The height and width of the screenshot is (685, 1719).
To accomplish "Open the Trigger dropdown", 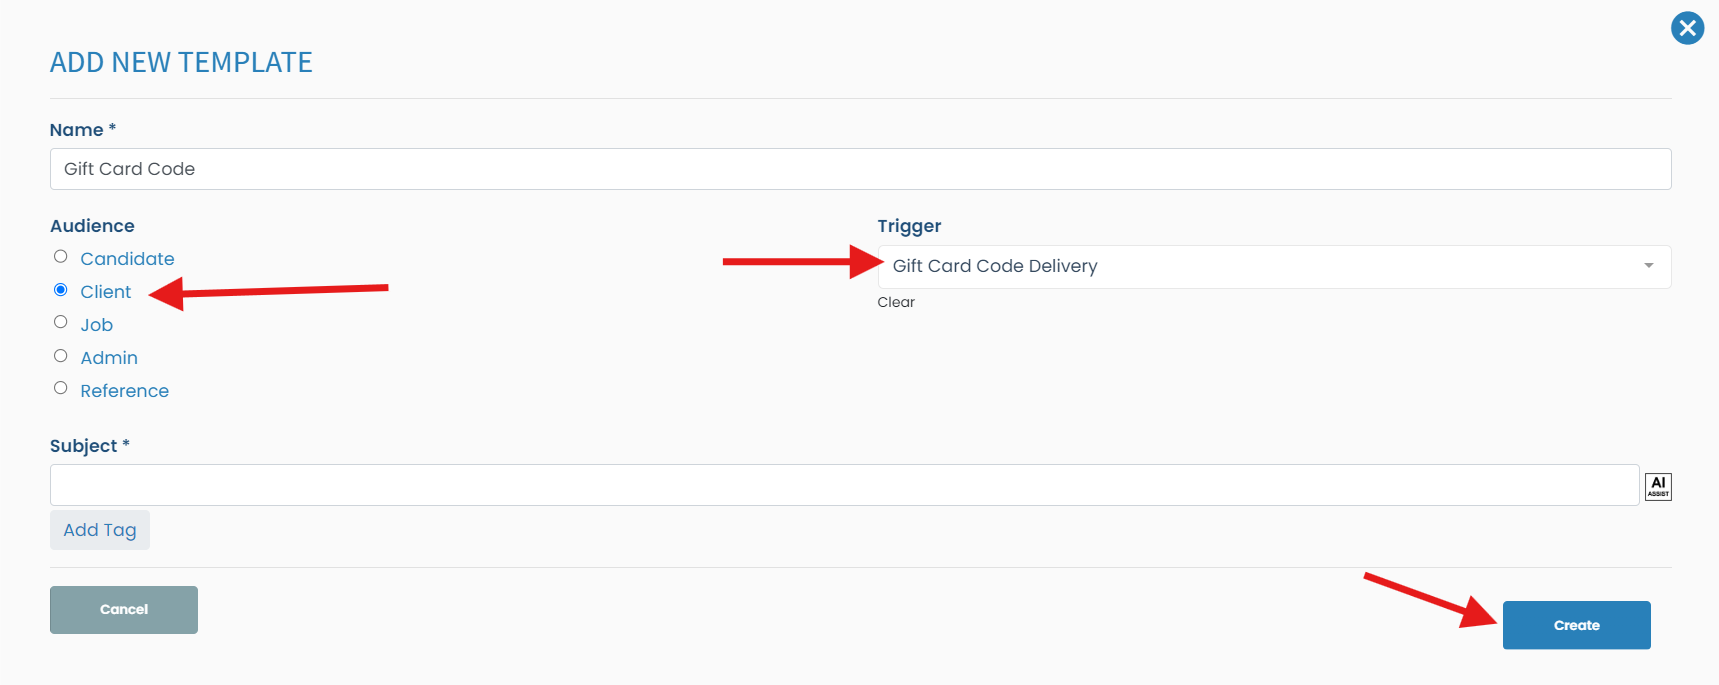I will click(x=1260, y=267).
